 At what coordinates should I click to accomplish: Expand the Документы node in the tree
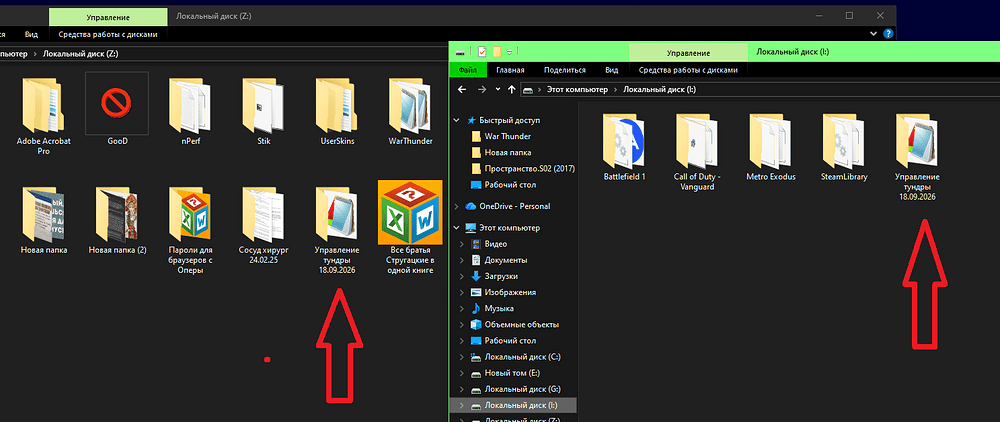coord(462,260)
